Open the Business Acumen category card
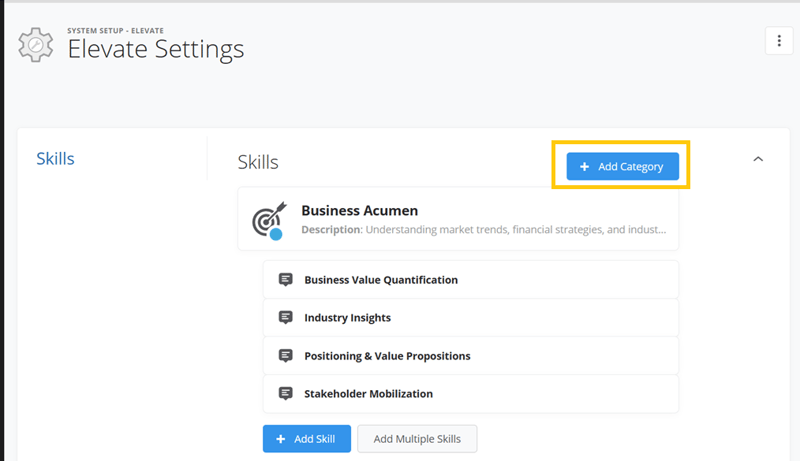 pyautogui.click(x=458, y=219)
